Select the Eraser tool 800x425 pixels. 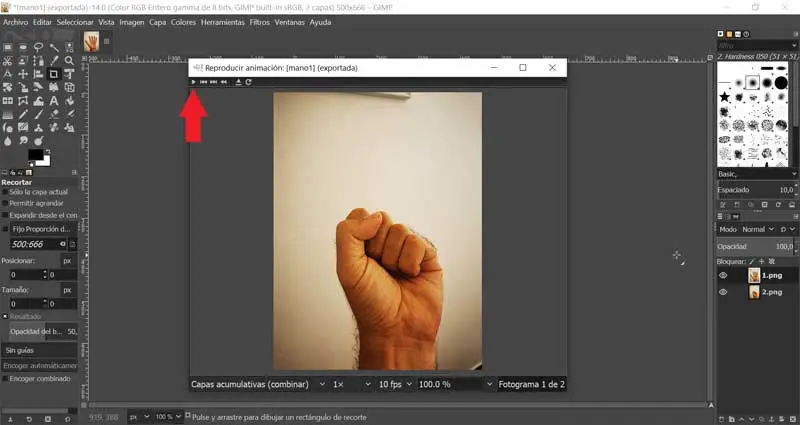(x=54, y=114)
